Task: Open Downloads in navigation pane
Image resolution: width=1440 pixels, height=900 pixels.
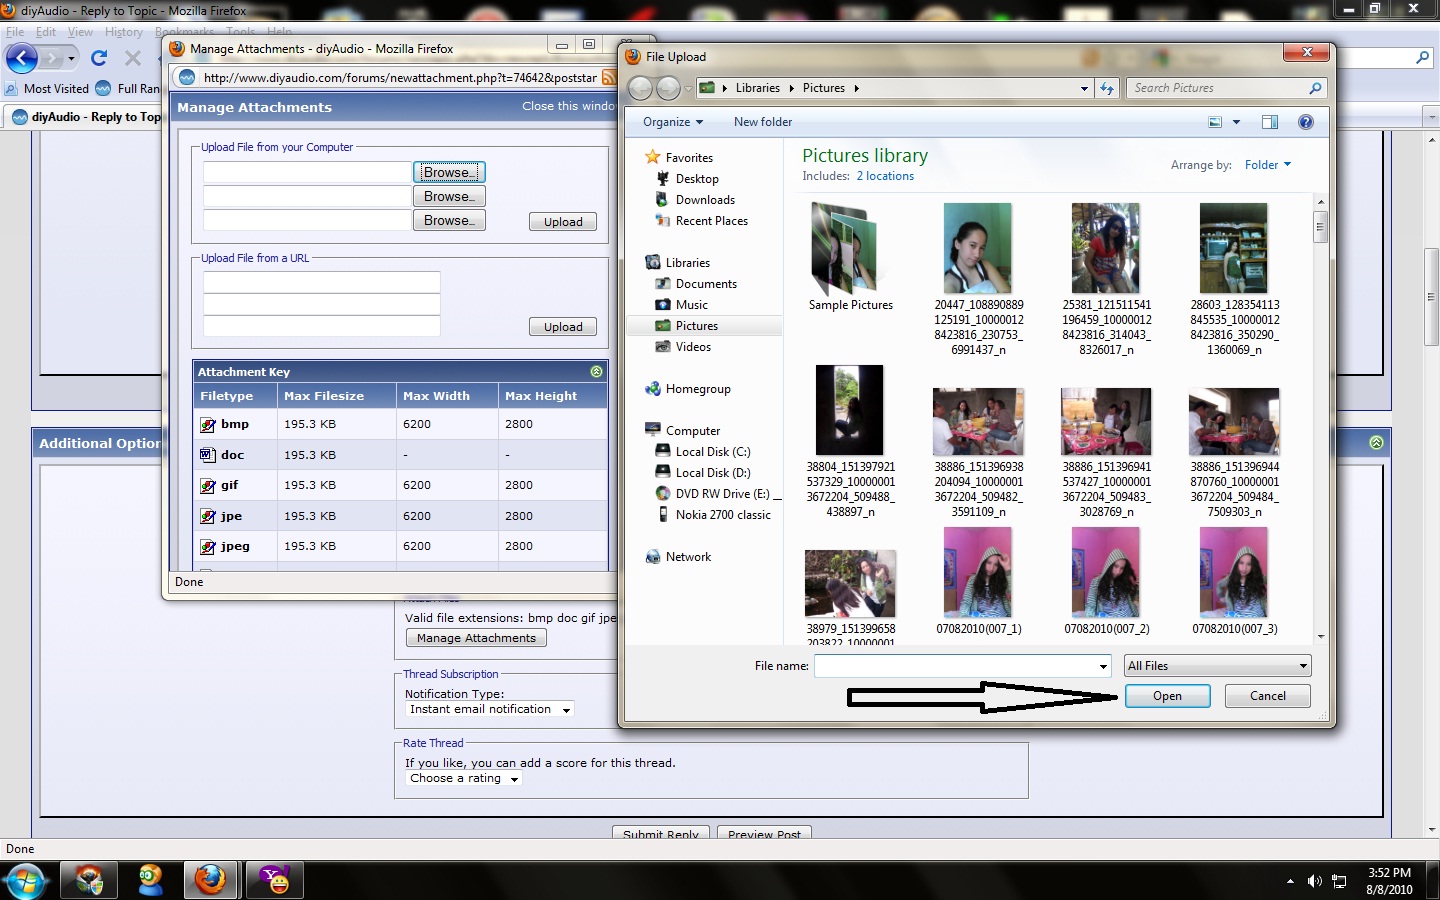Action: [x=705, y=200]
